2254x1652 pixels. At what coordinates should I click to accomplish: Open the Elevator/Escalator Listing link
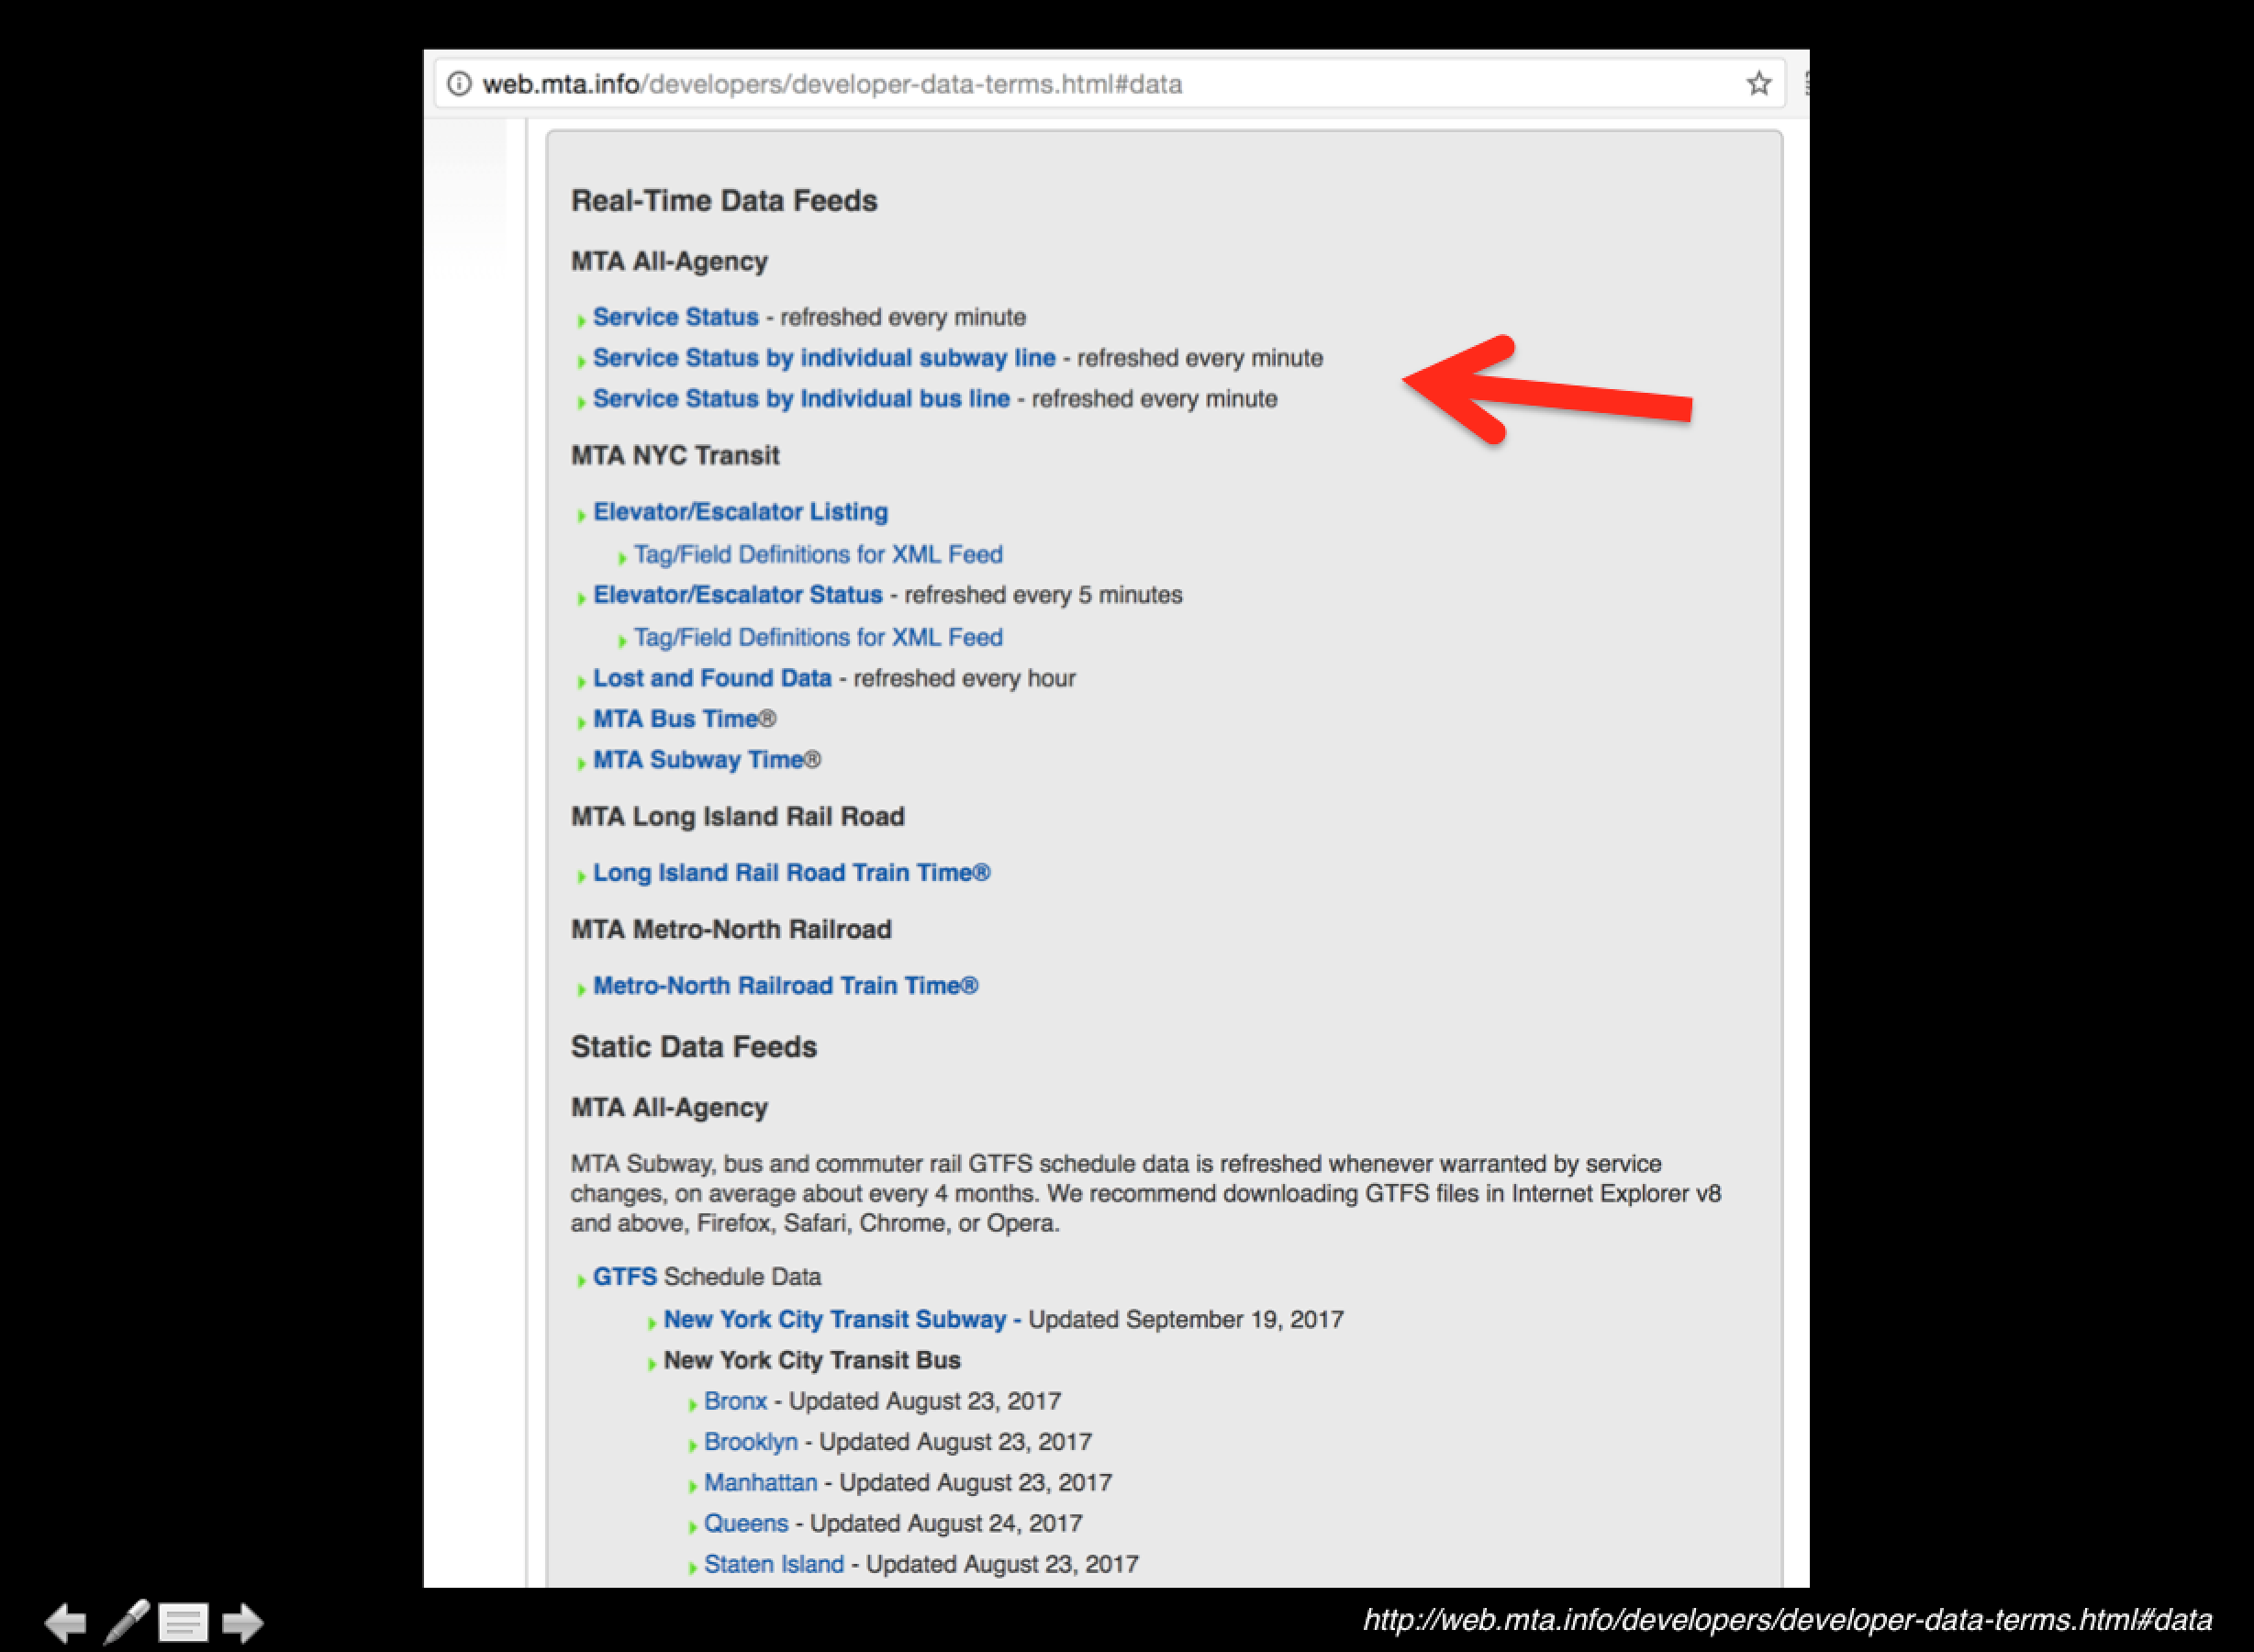pos(740,512)
